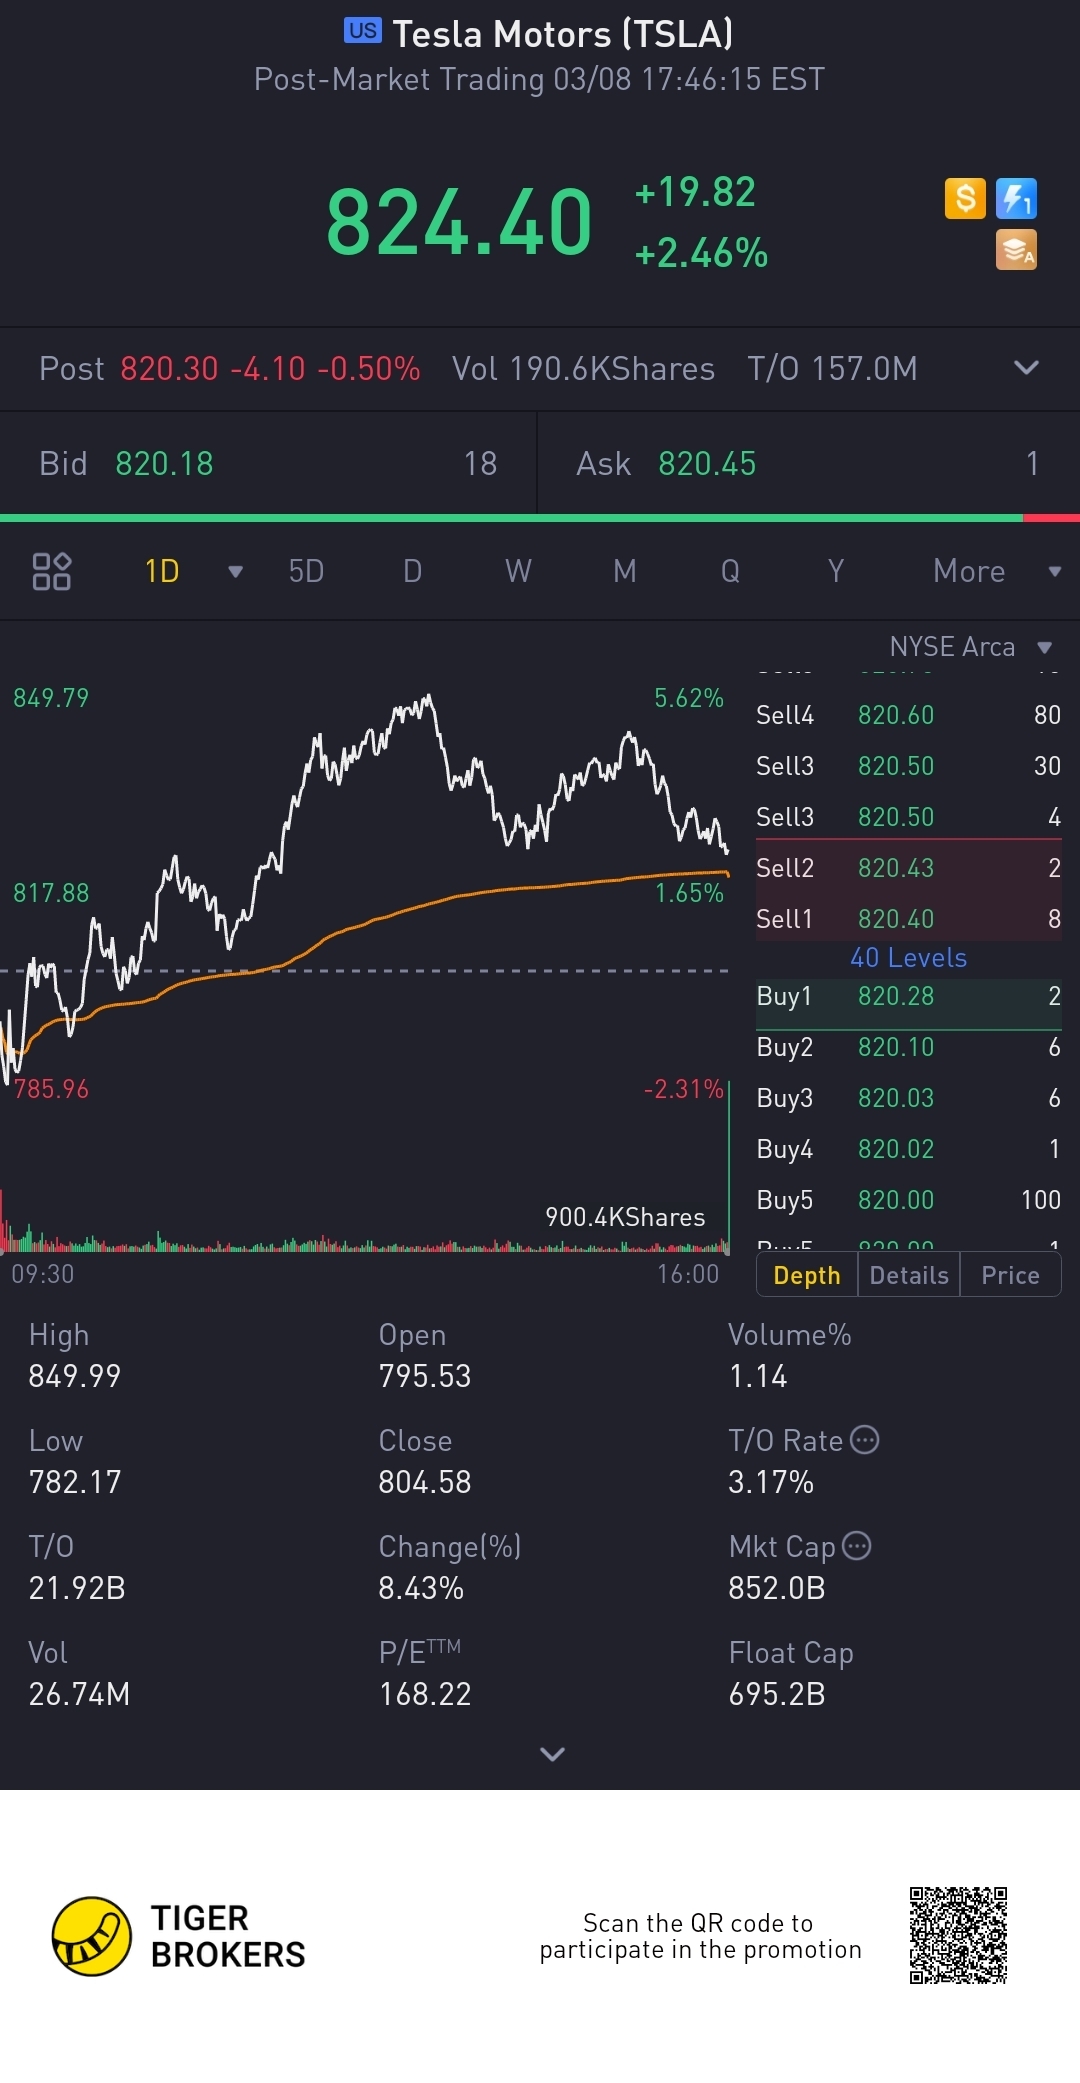Tap the Mkt Cap info icon
The width and height of the screenshot is (1080, 2083).
pos(857,1546)
